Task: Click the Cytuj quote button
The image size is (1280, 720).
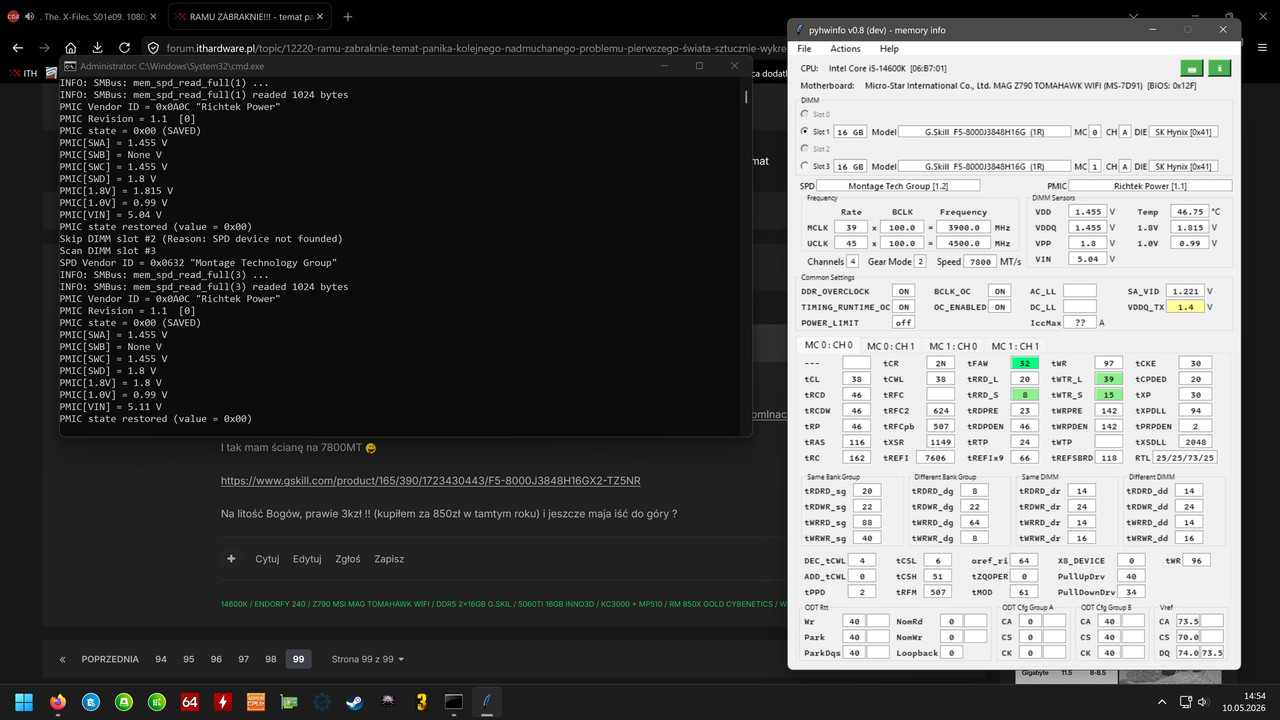Action: click(267, 559)
